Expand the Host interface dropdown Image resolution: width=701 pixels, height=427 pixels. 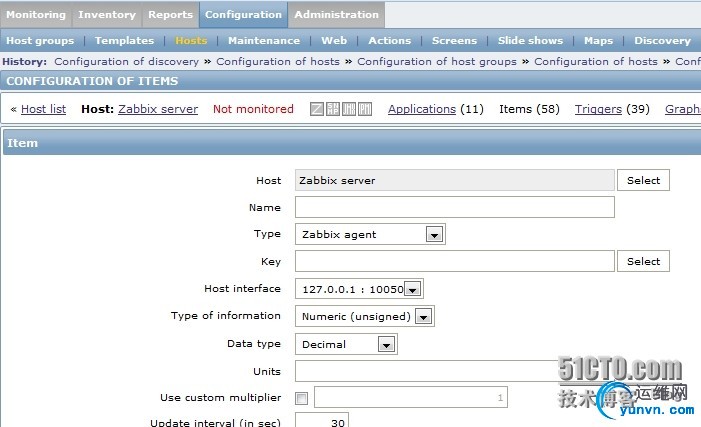point(359,289)
